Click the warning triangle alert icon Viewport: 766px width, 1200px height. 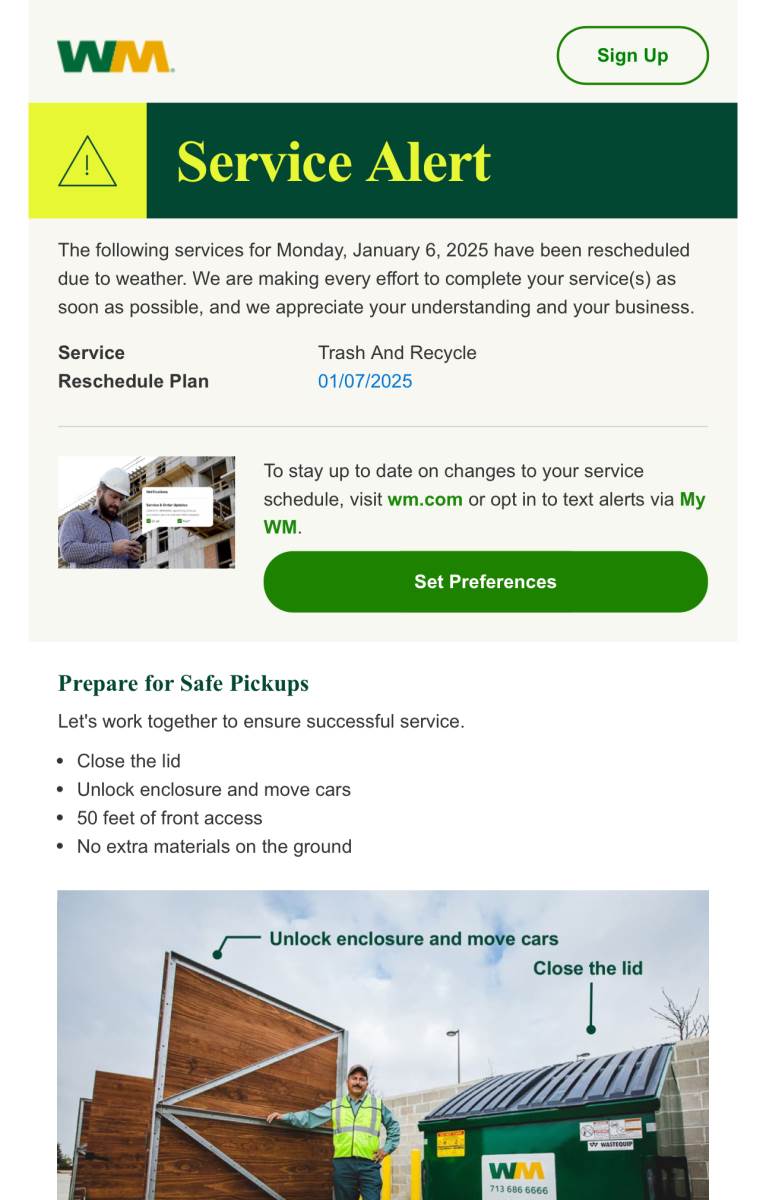click(87, 161)
